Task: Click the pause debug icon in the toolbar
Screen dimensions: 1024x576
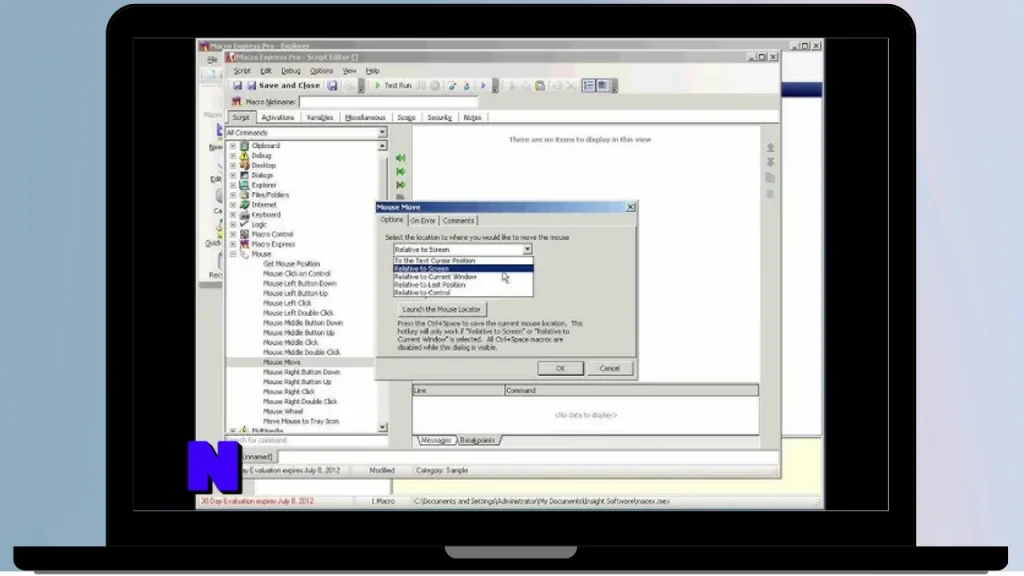Action: (x=422, y=86)
